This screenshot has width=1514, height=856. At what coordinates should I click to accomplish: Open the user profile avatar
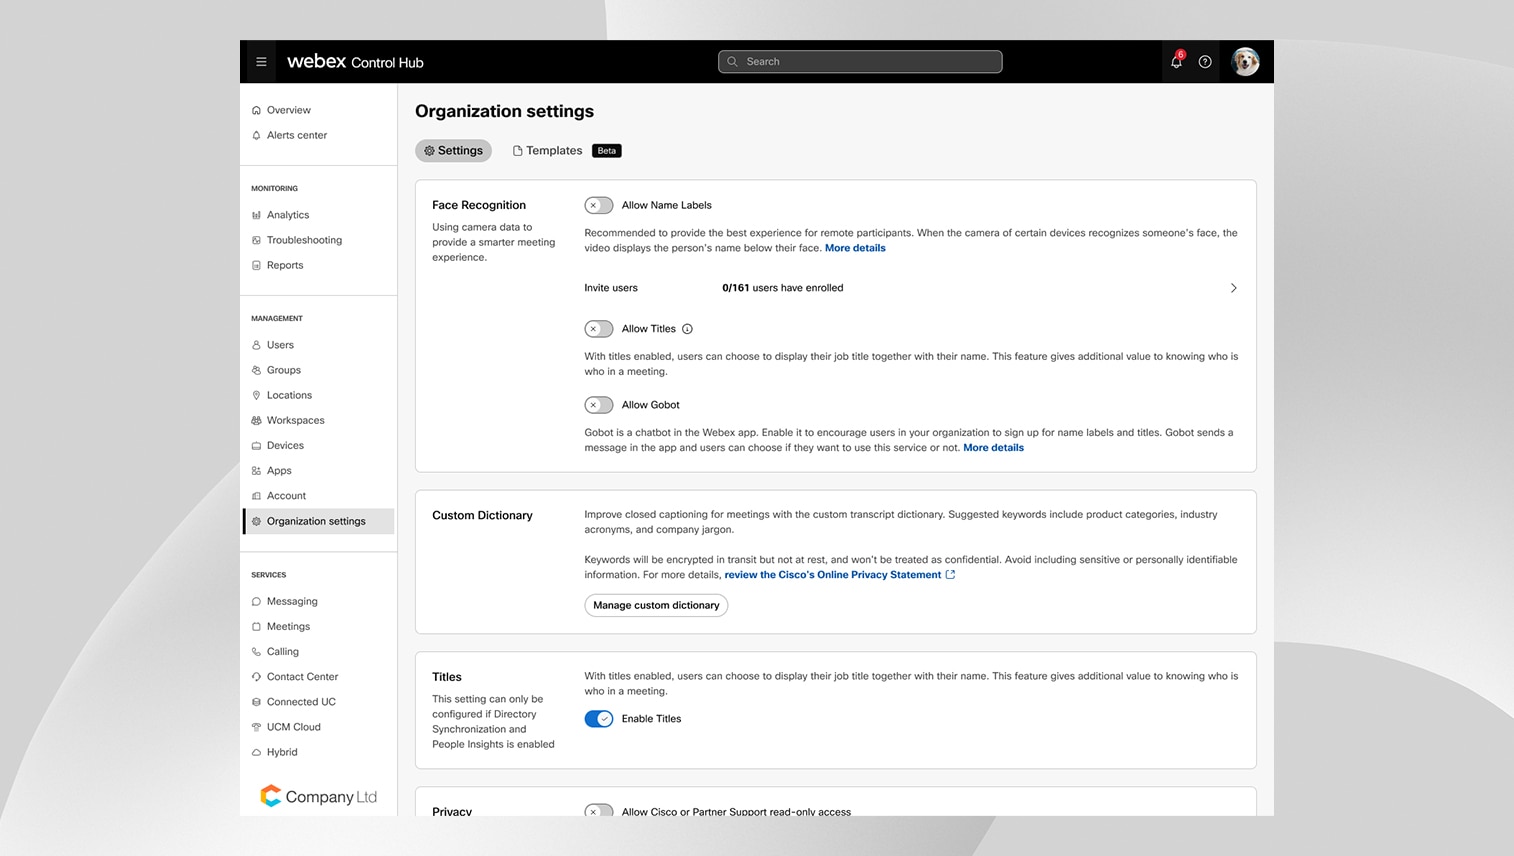pyautogui.click(x=1245, y=62)
